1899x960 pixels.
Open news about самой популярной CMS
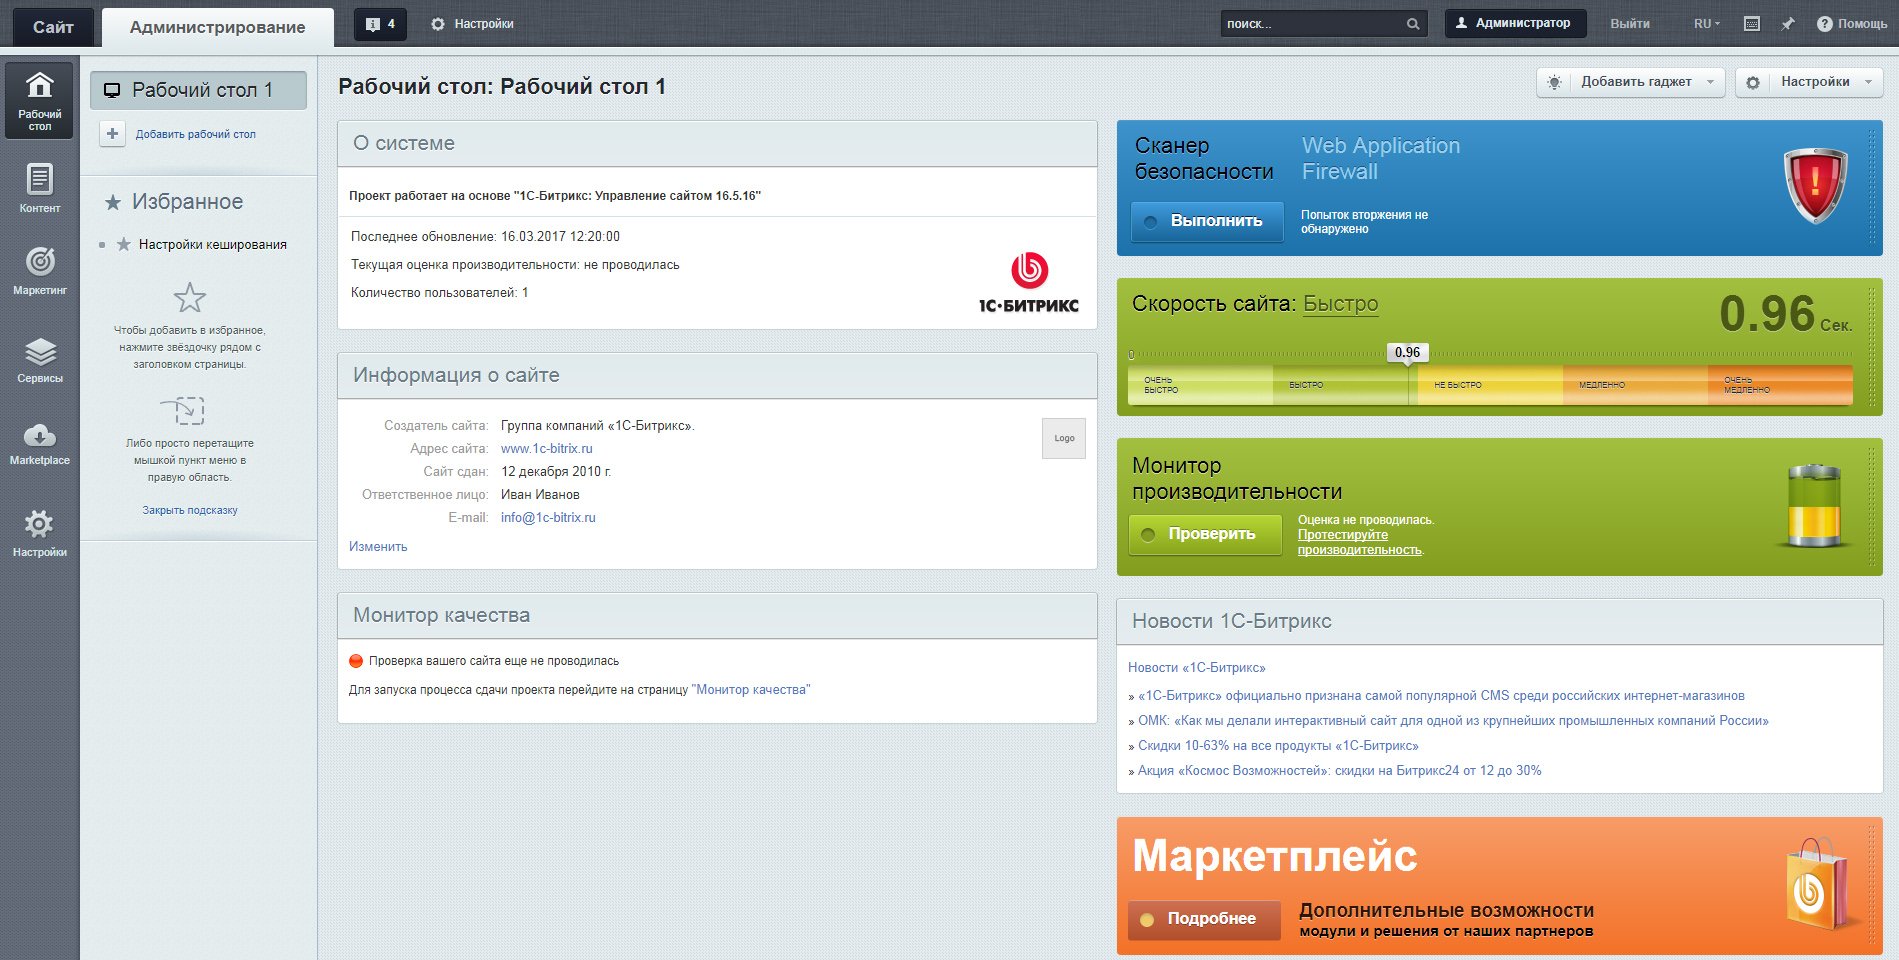click(x=1441, y=696)
